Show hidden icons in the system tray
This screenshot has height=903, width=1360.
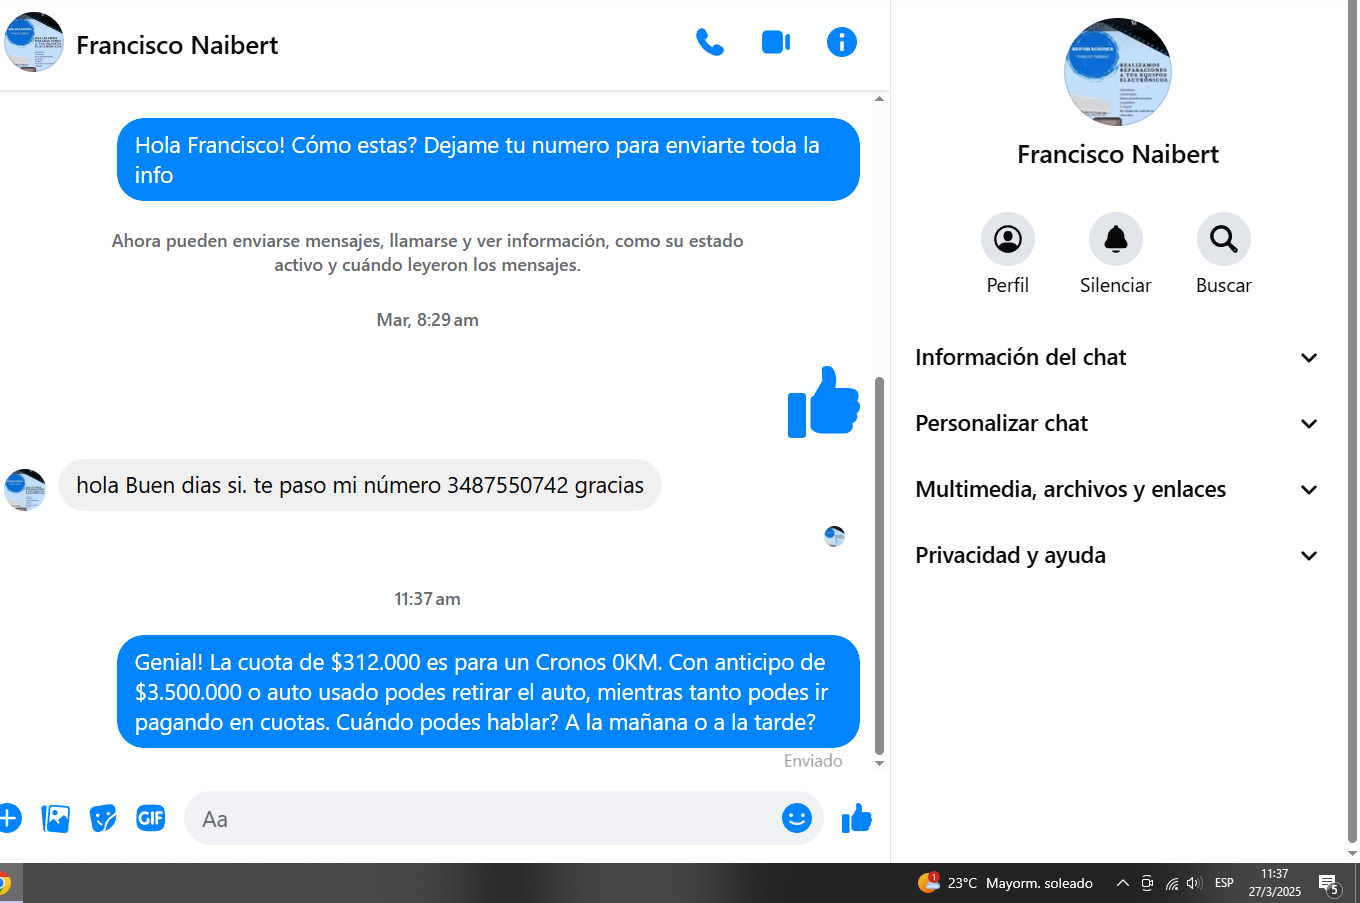coord(1122,883)
